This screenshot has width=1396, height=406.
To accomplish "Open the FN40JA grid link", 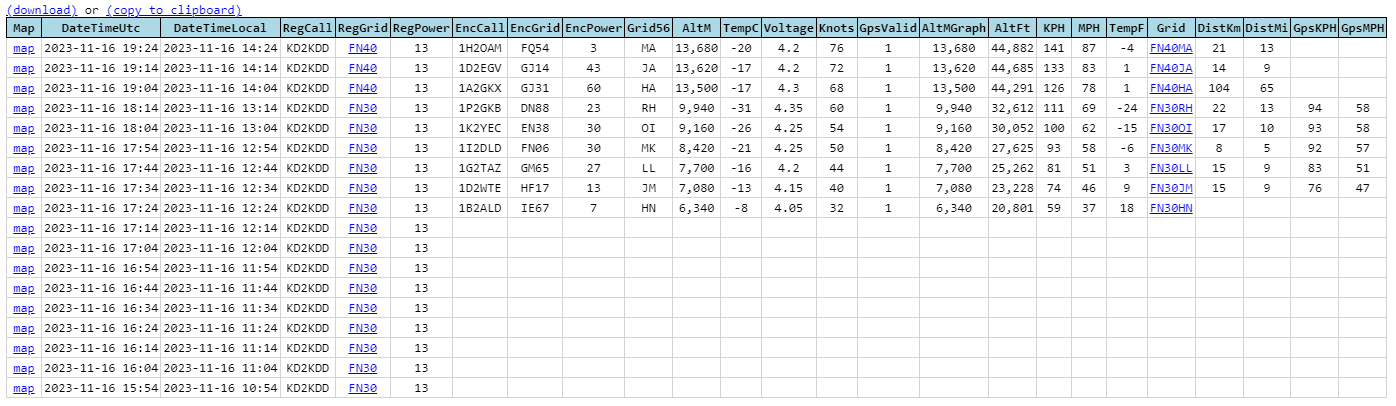I will click(x=1170, y=68).
